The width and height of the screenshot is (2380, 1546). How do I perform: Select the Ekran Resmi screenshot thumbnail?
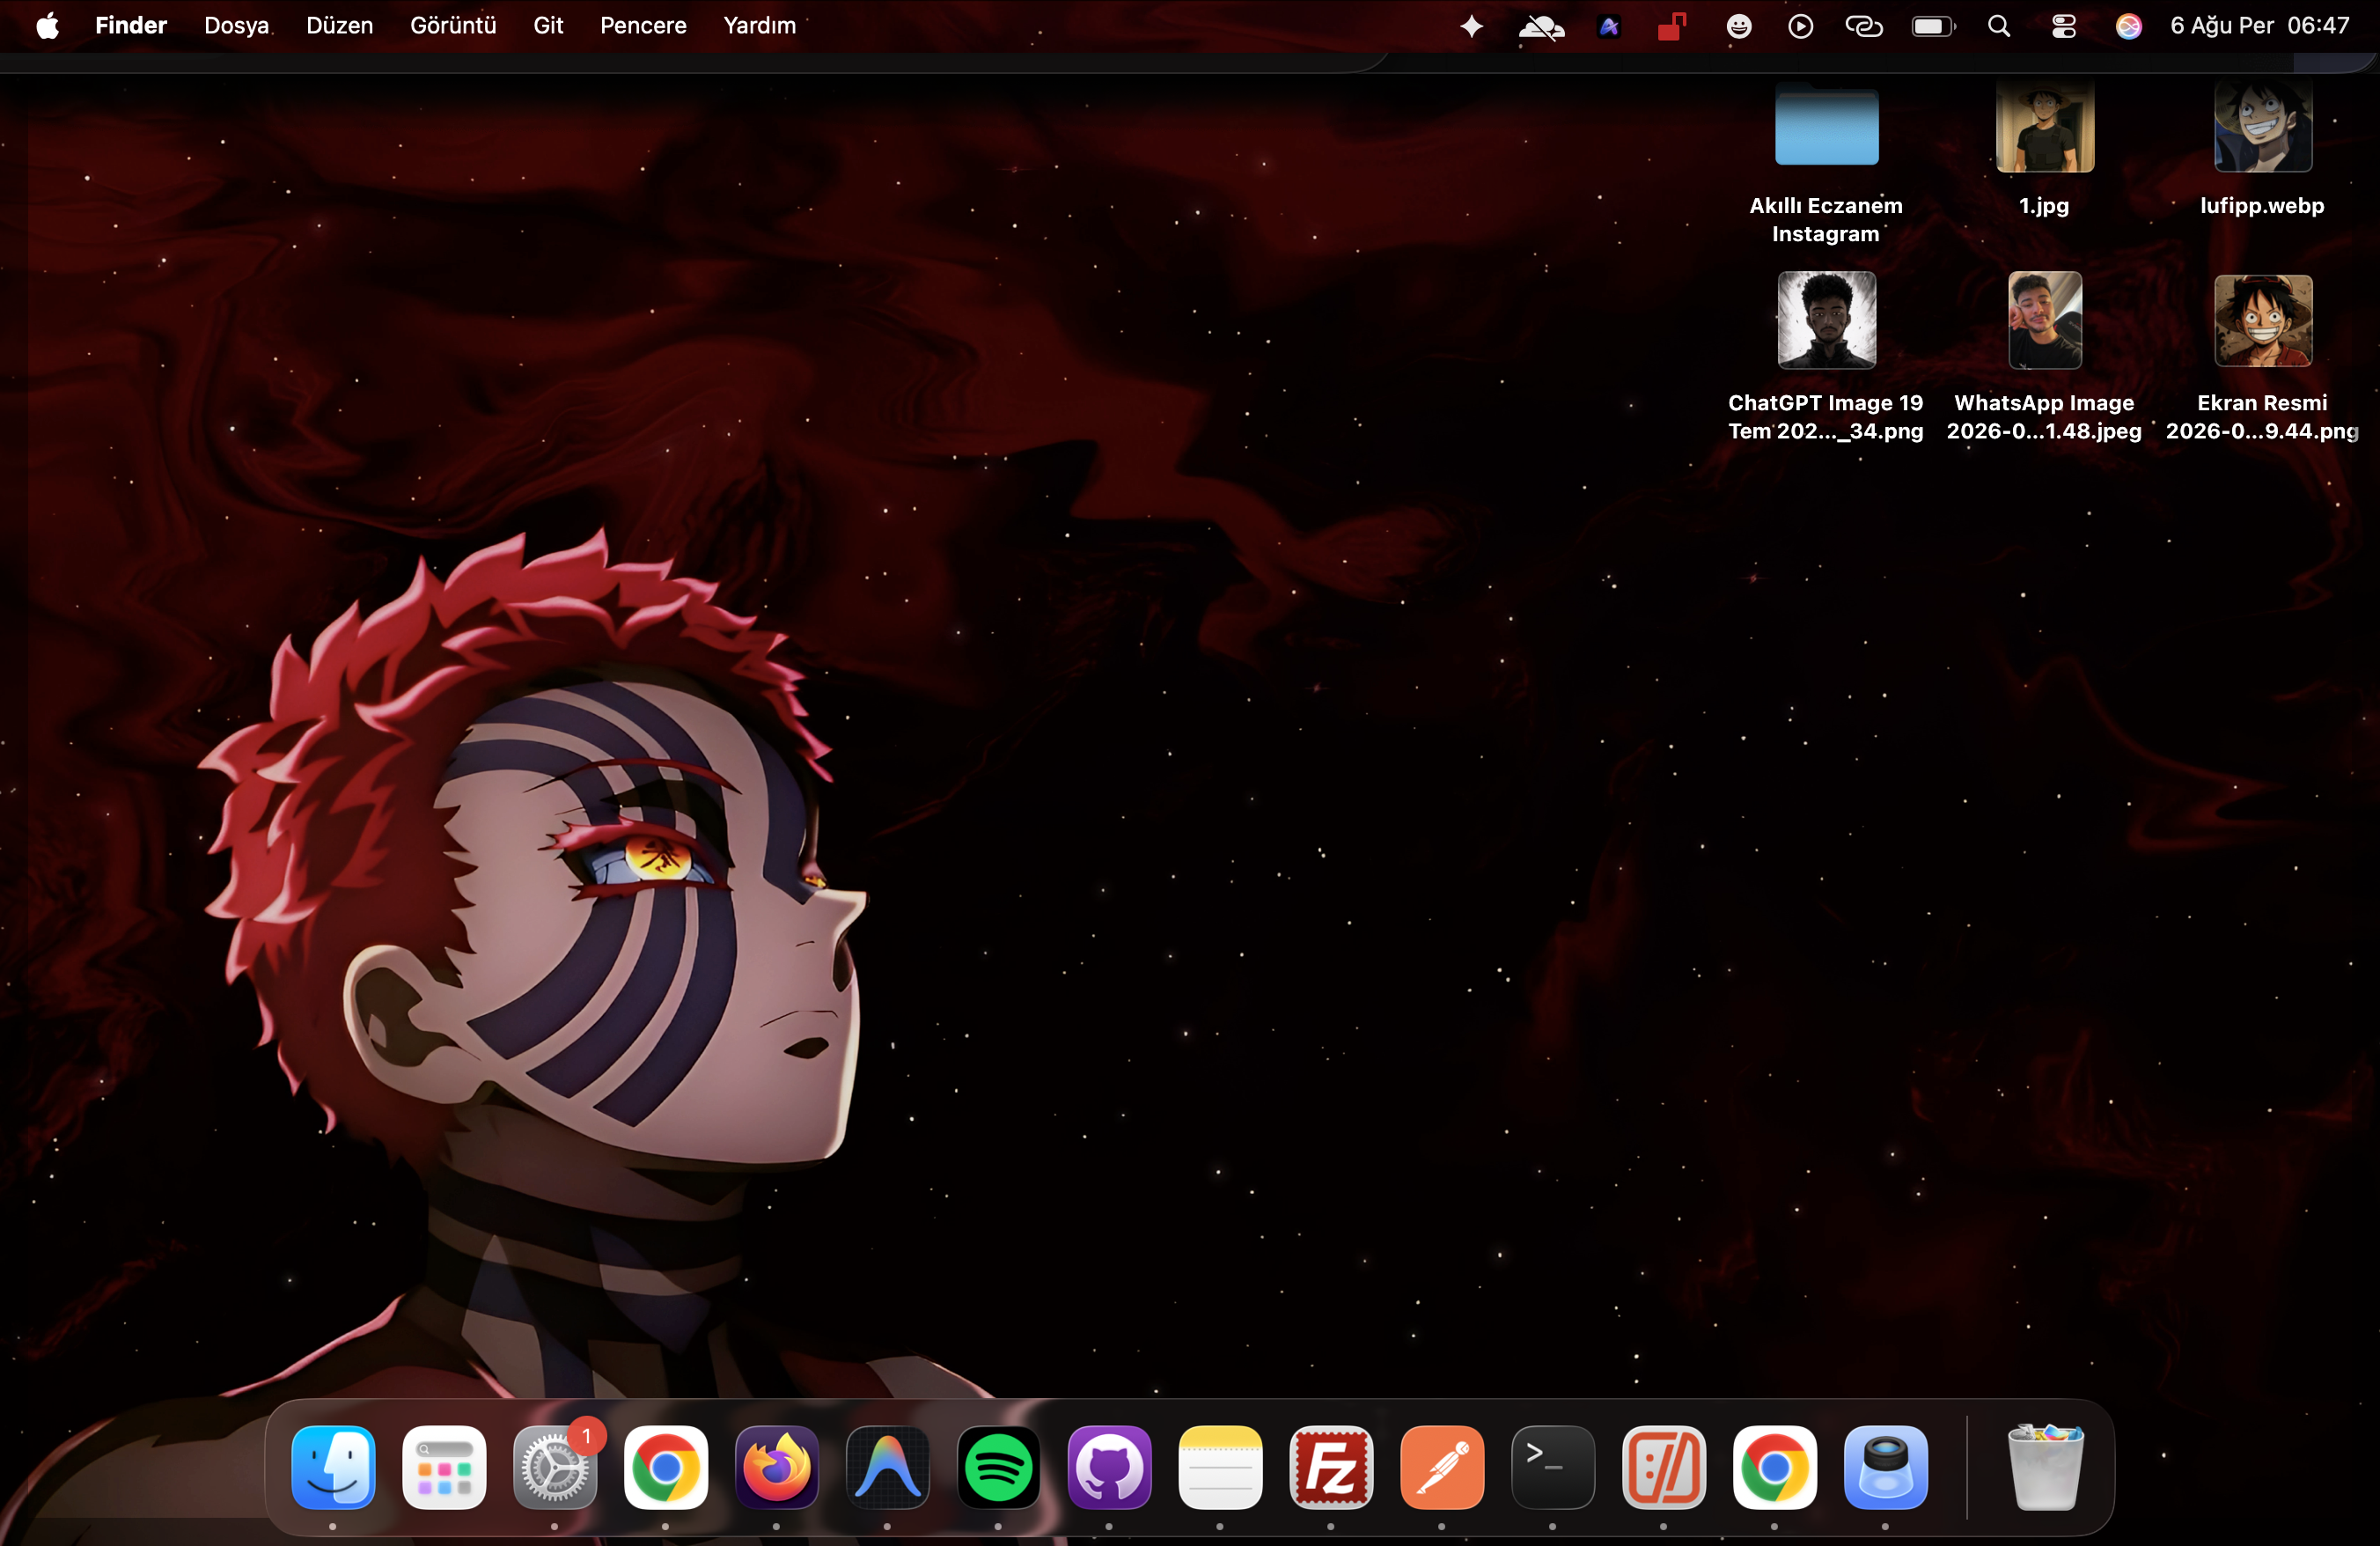[x=2263, y=321]
